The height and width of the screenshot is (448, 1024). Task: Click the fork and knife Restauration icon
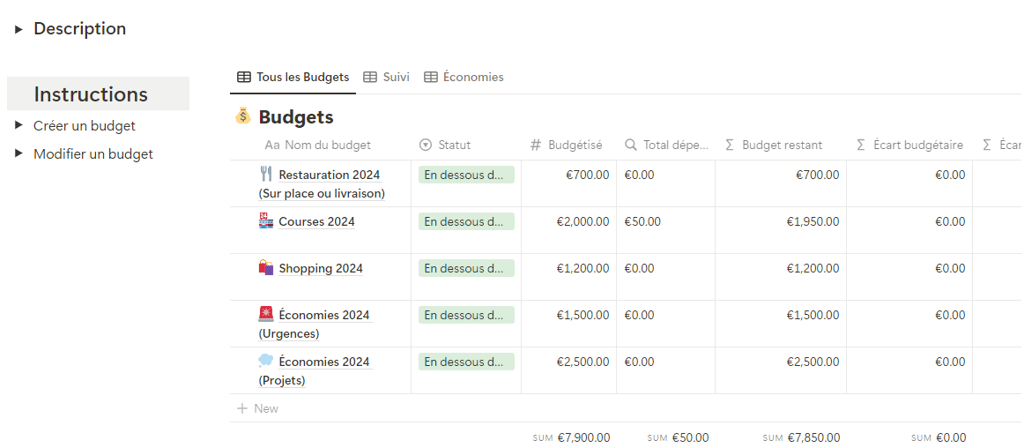click(x=265, y=174)
